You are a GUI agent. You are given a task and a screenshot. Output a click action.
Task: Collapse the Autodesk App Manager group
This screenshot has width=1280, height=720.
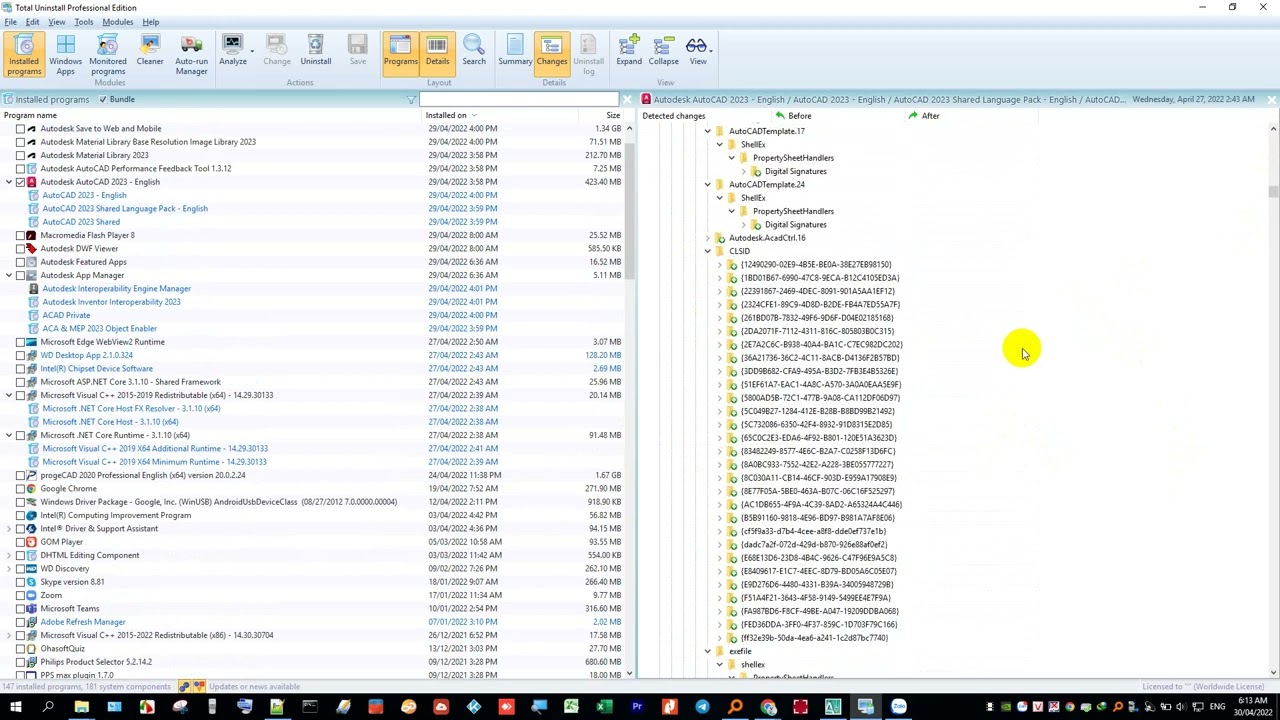(9, 275)
